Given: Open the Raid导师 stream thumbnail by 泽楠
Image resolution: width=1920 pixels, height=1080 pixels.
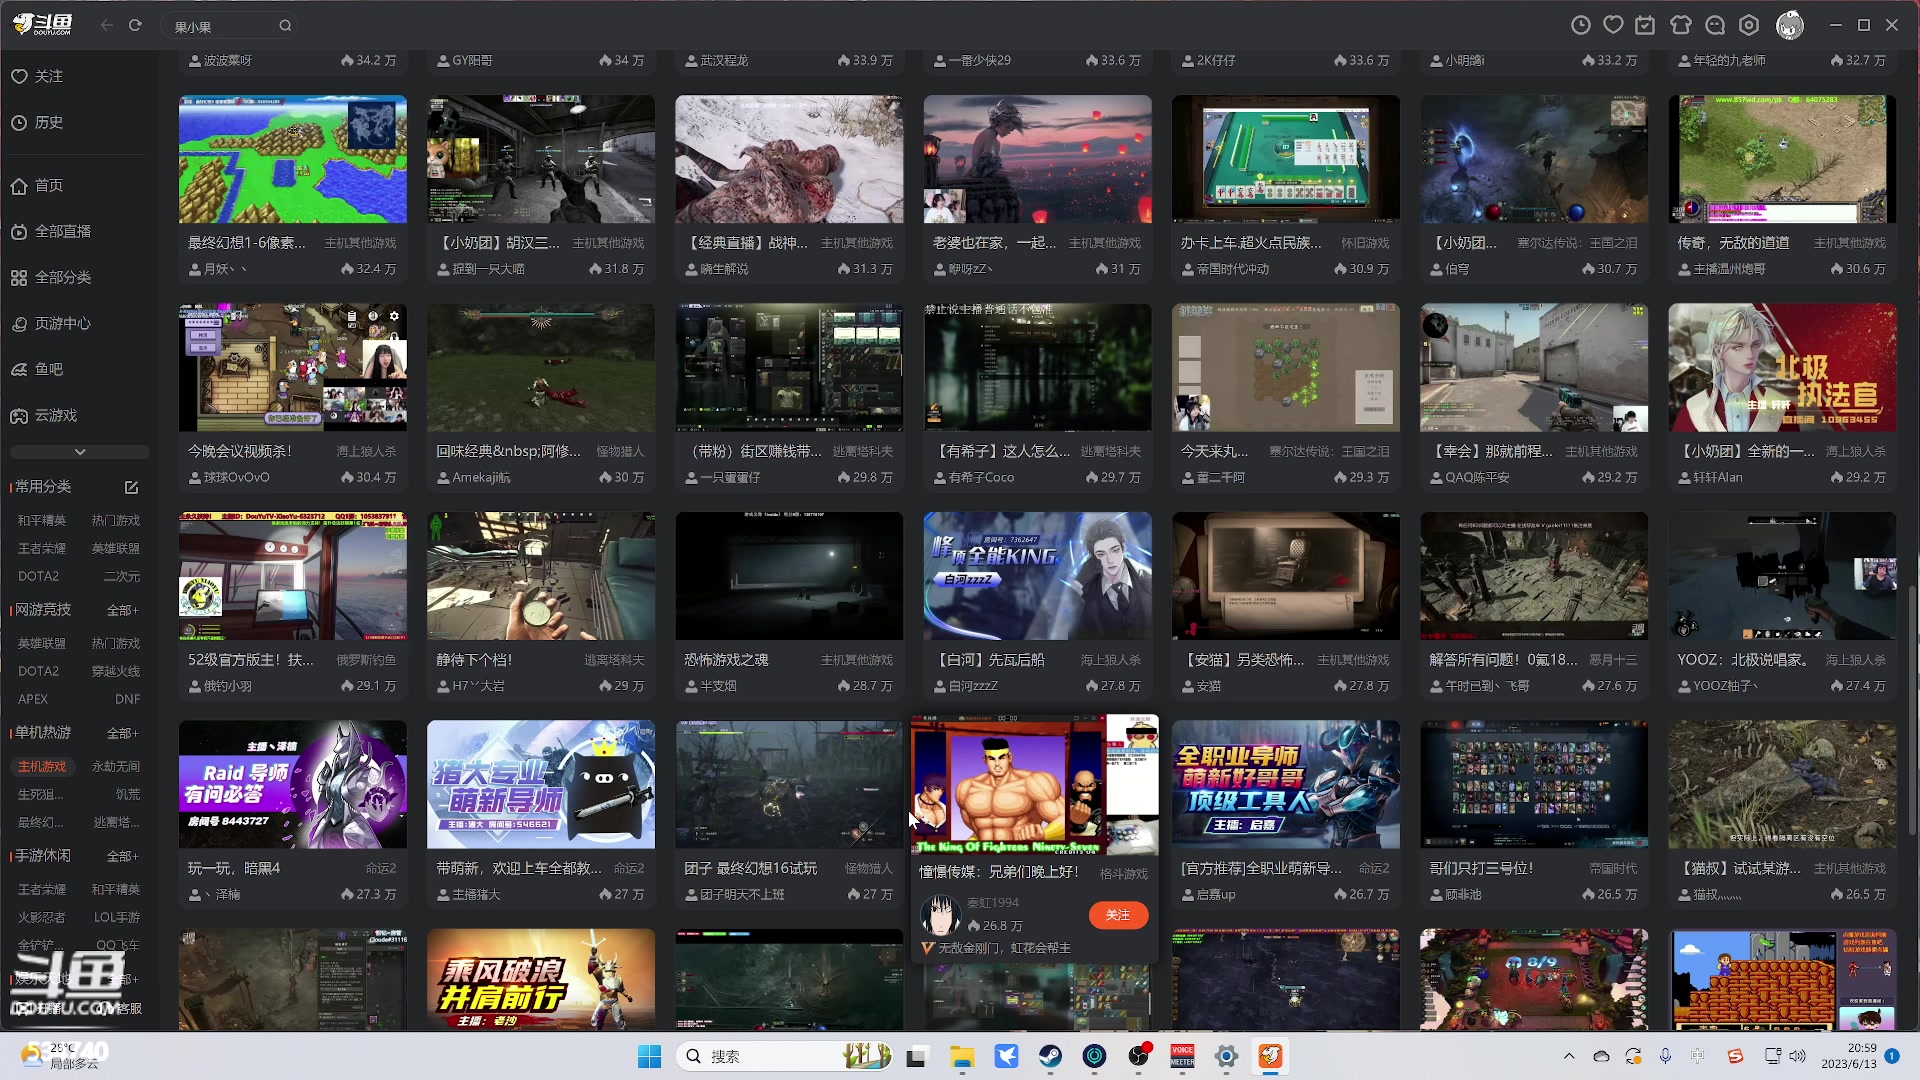Looking at the screenshot, I should 293,785.
